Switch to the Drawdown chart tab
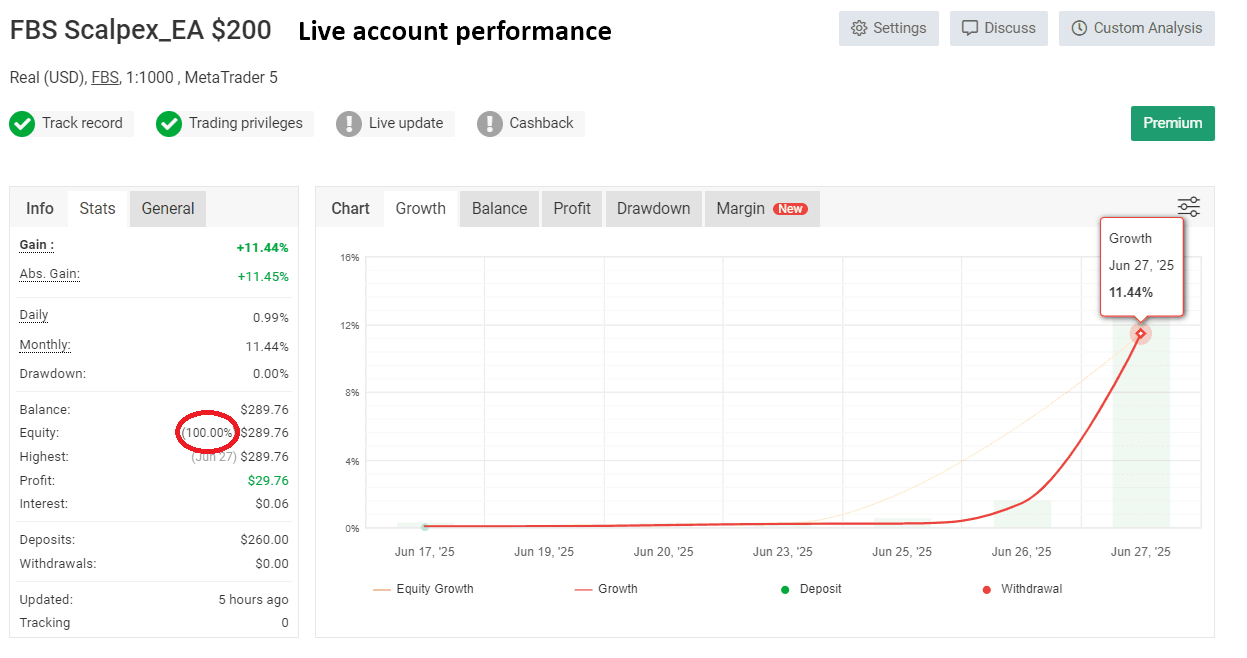 (x=653, y=208)
